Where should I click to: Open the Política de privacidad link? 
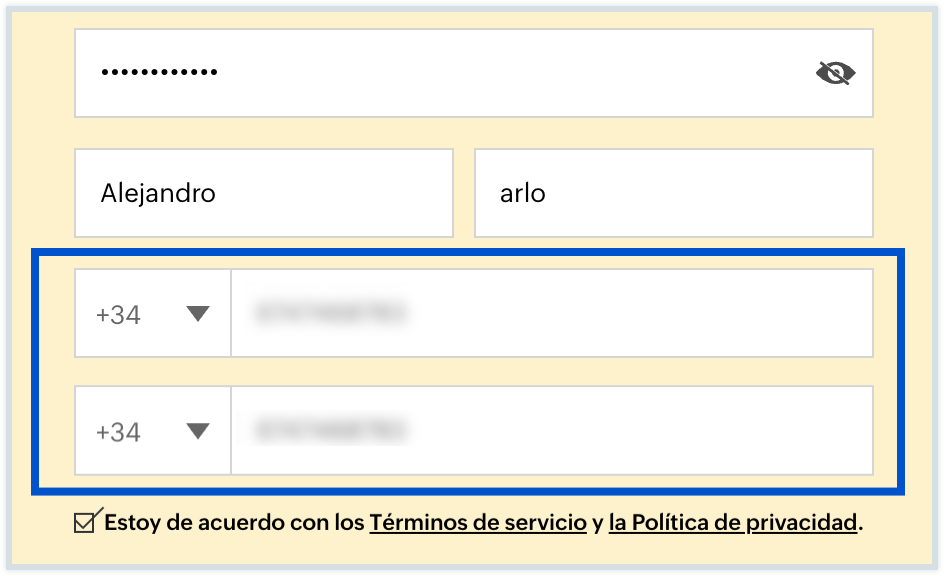coord(733,522)
